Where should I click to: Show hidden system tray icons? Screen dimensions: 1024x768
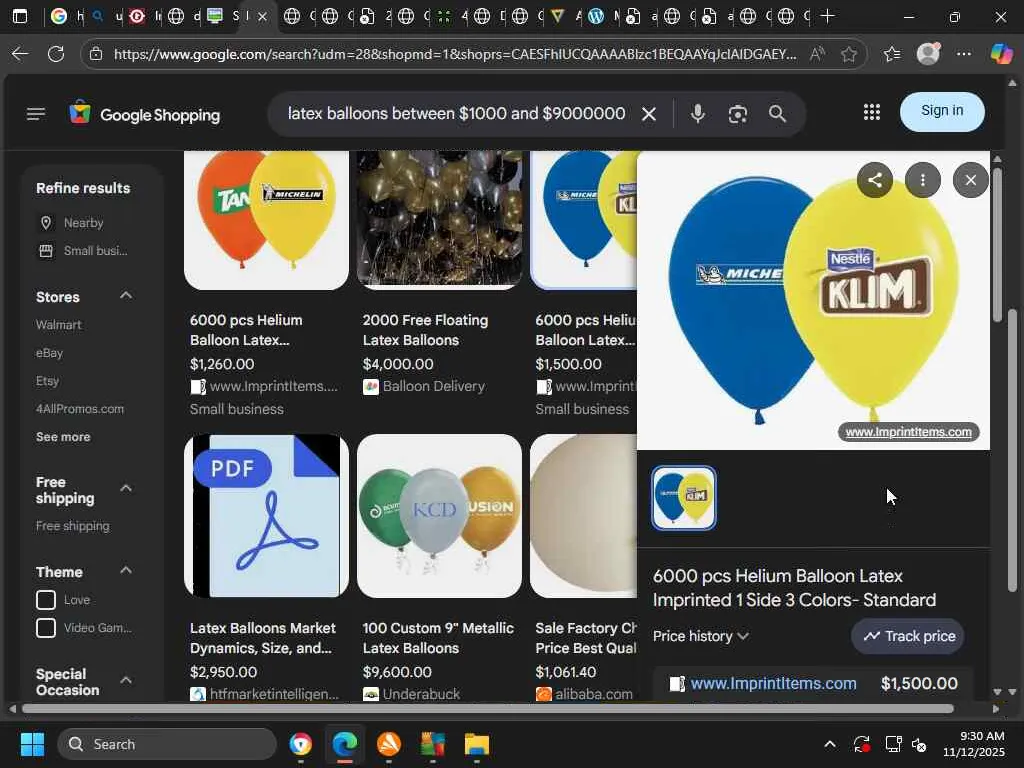[x=829, y=744]
